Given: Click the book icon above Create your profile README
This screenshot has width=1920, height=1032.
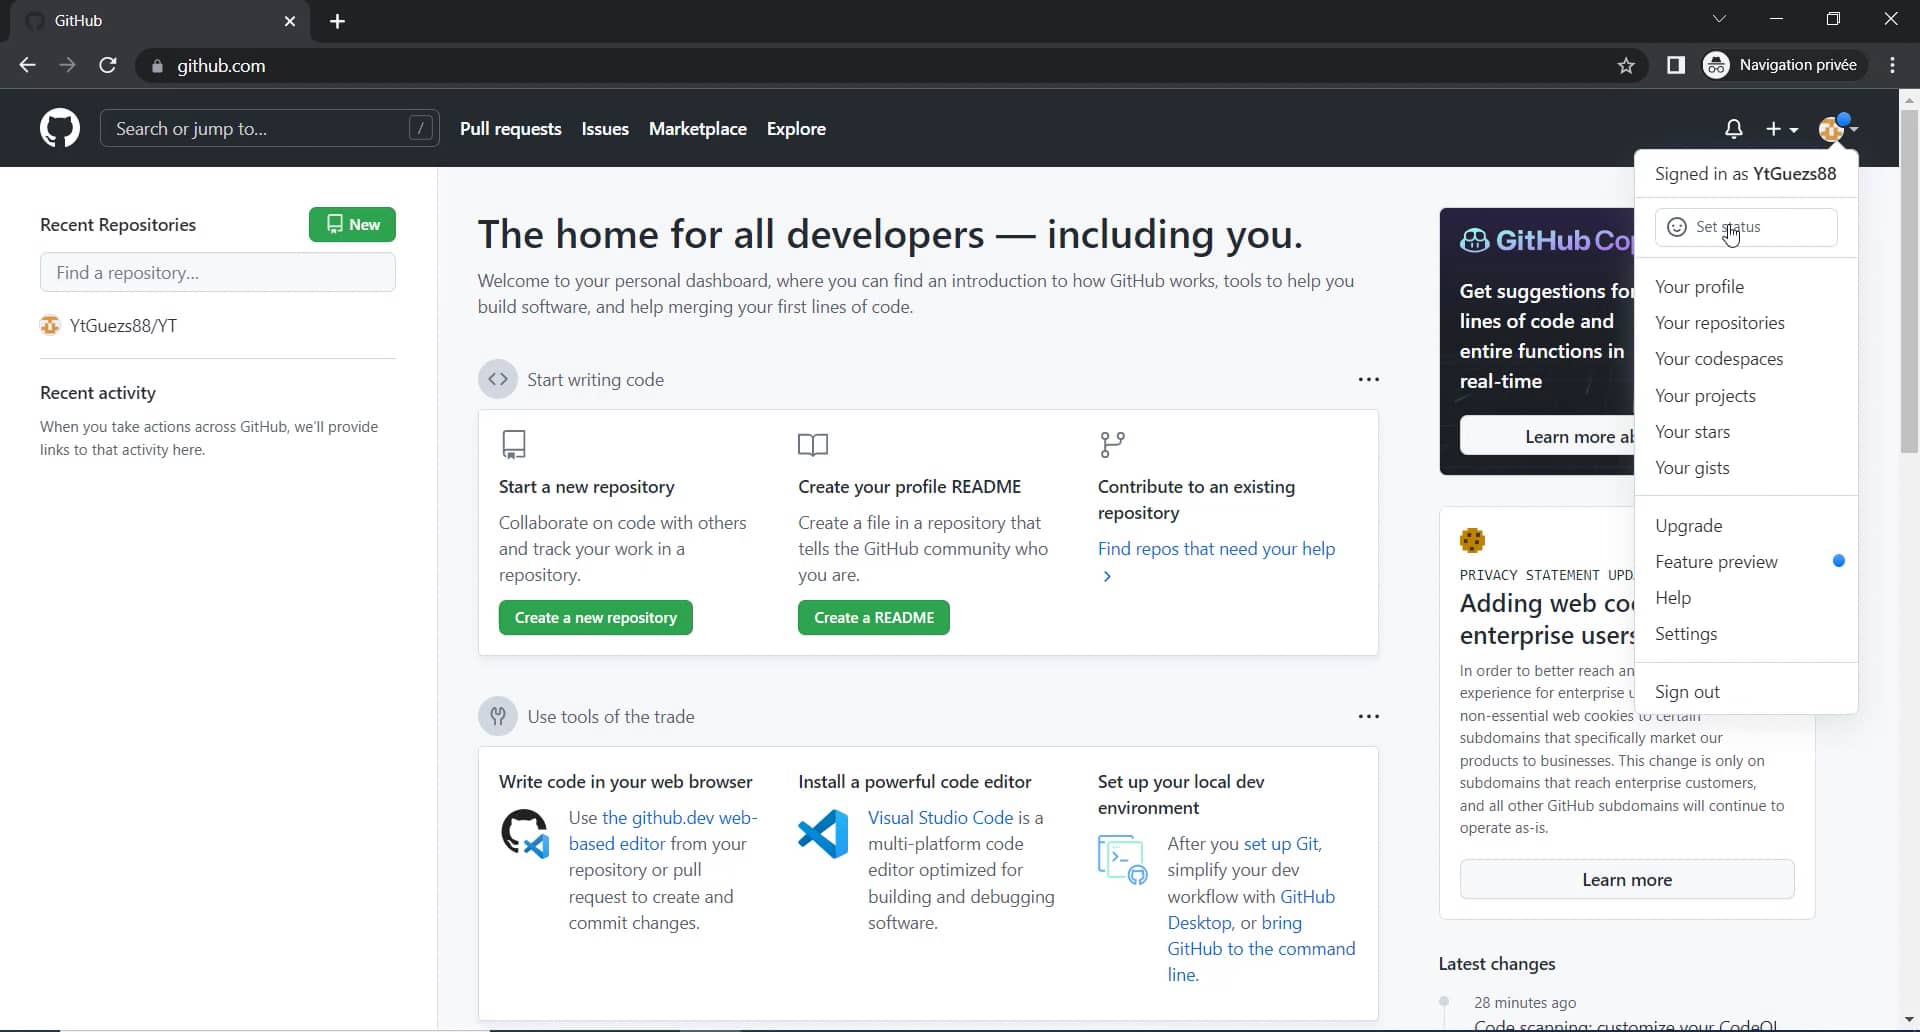Looking at the screenshot, I should [x=813, y=444].
